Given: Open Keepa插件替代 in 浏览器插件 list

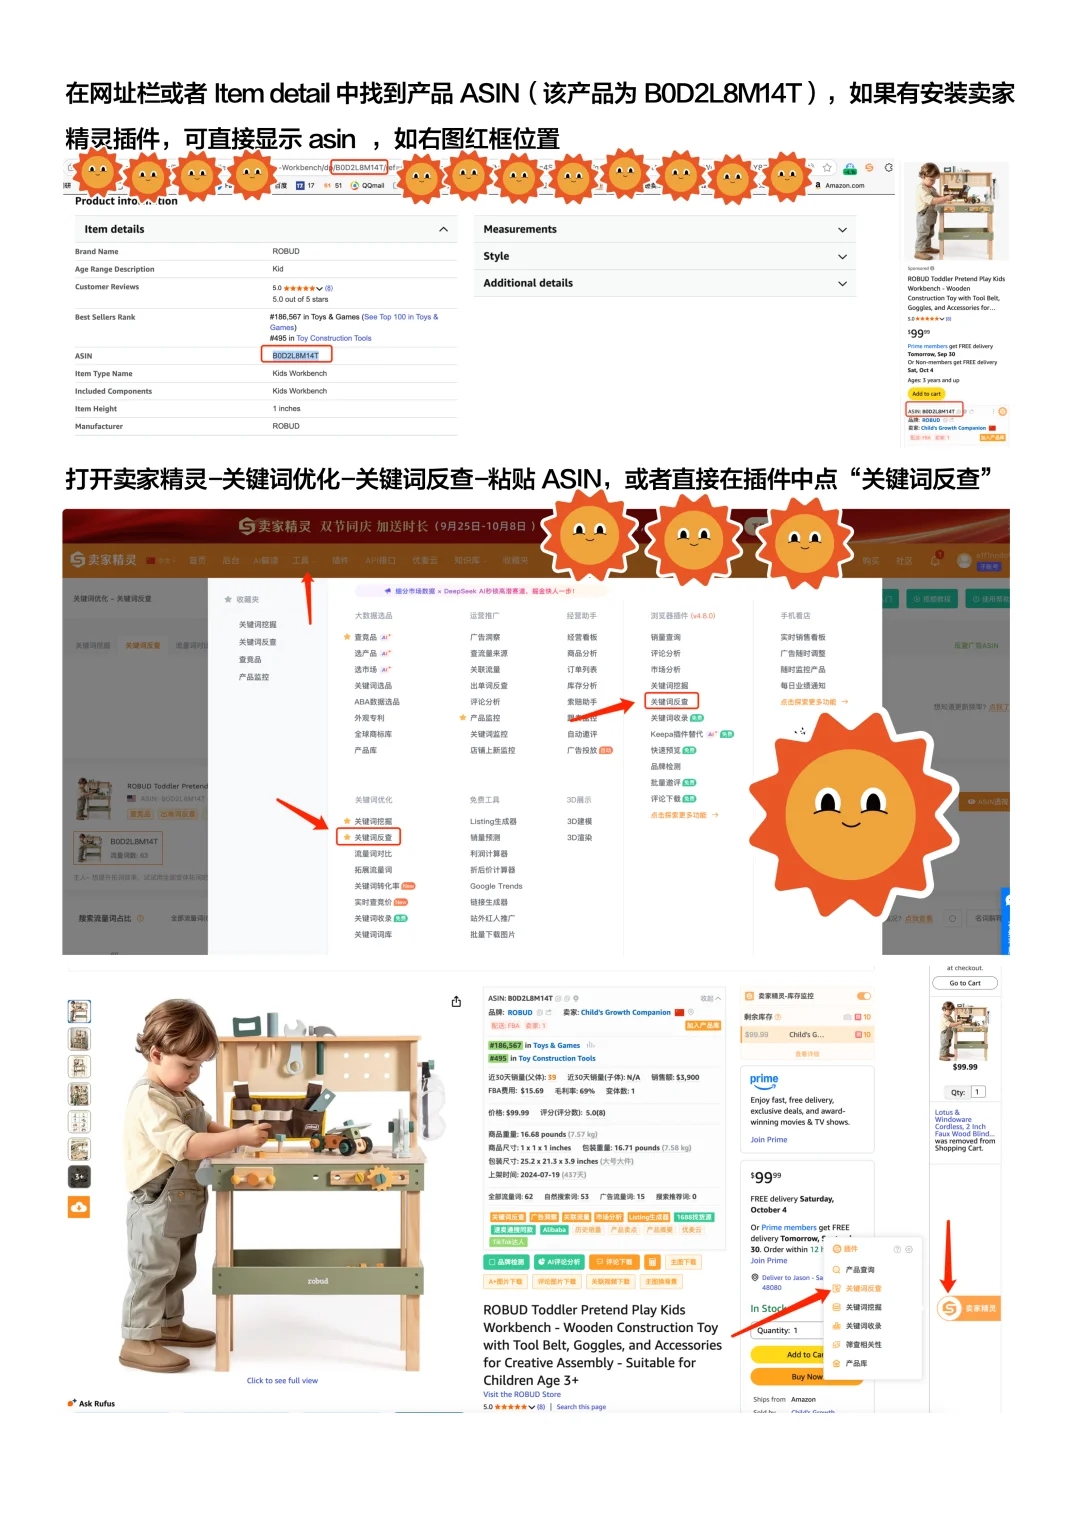Looking at the screenshot, I should click(677, 734).
